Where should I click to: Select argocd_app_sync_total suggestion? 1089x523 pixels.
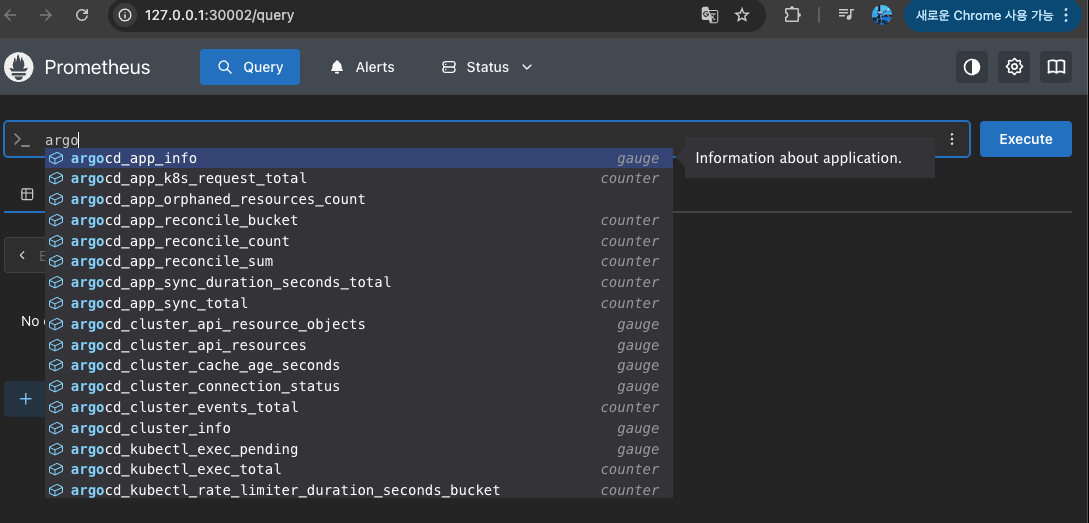[359, 304]
